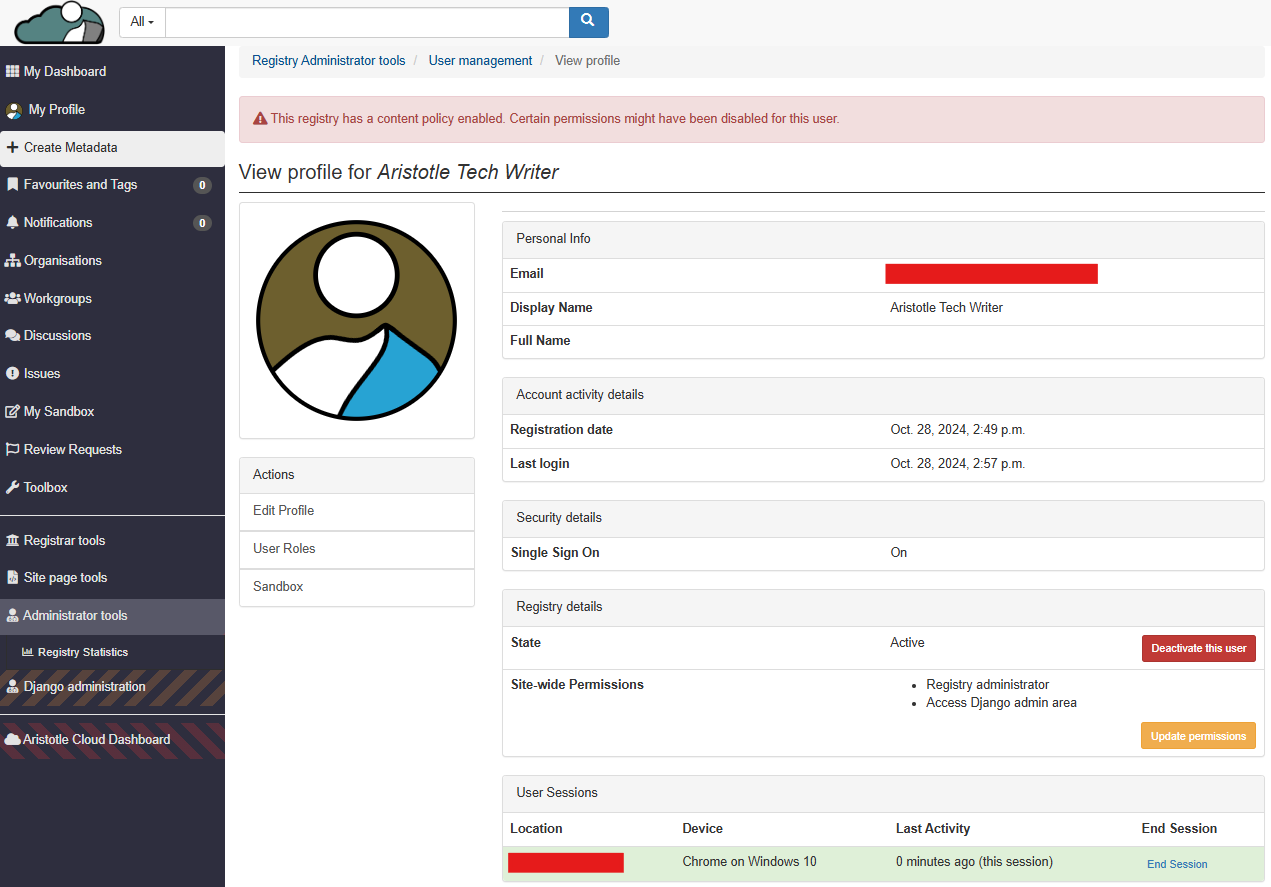Click the search text field
1271x887 pixels.
click(x=366, y=22)
